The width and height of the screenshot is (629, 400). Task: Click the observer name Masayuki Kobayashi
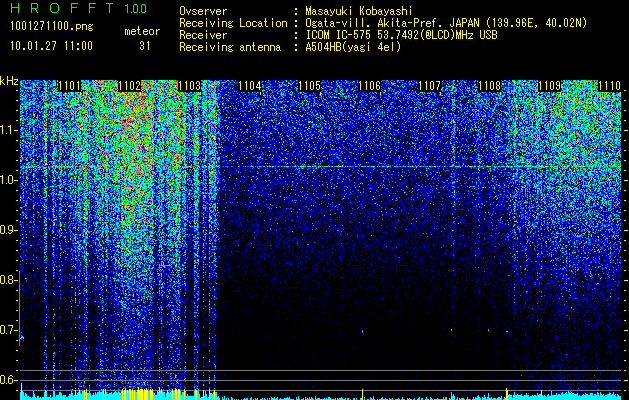pos(359,11)
